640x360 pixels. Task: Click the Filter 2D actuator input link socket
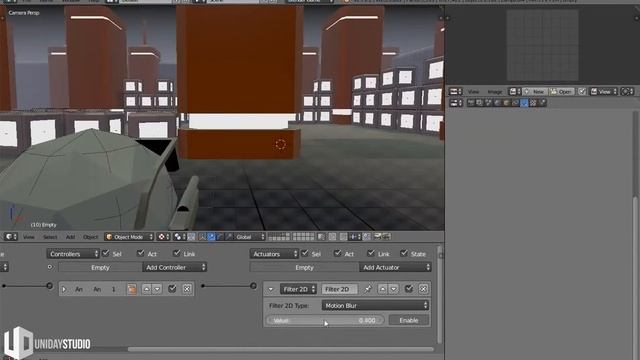[x=253, y=286]
